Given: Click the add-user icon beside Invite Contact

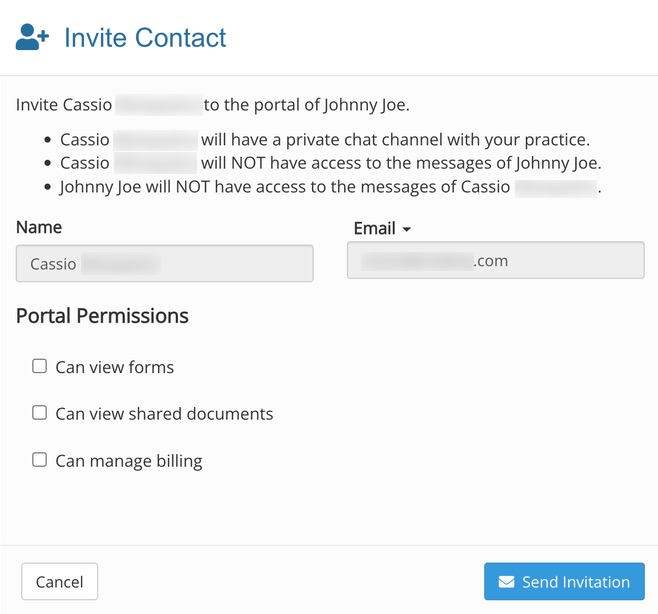Looking at the screenshot, I should pyautogui.click(x=32, y=37).
